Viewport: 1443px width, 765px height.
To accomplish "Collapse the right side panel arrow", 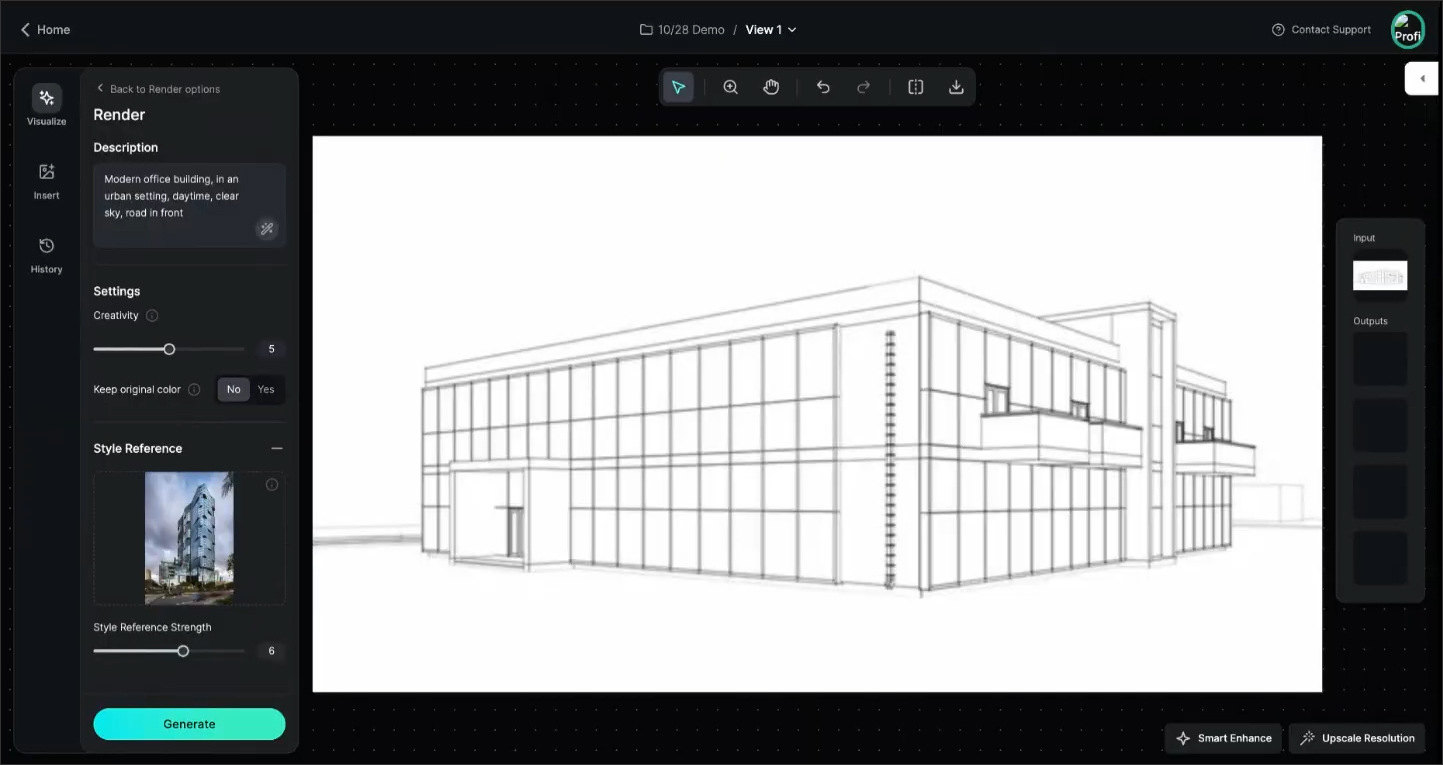I will [1422, 78].
